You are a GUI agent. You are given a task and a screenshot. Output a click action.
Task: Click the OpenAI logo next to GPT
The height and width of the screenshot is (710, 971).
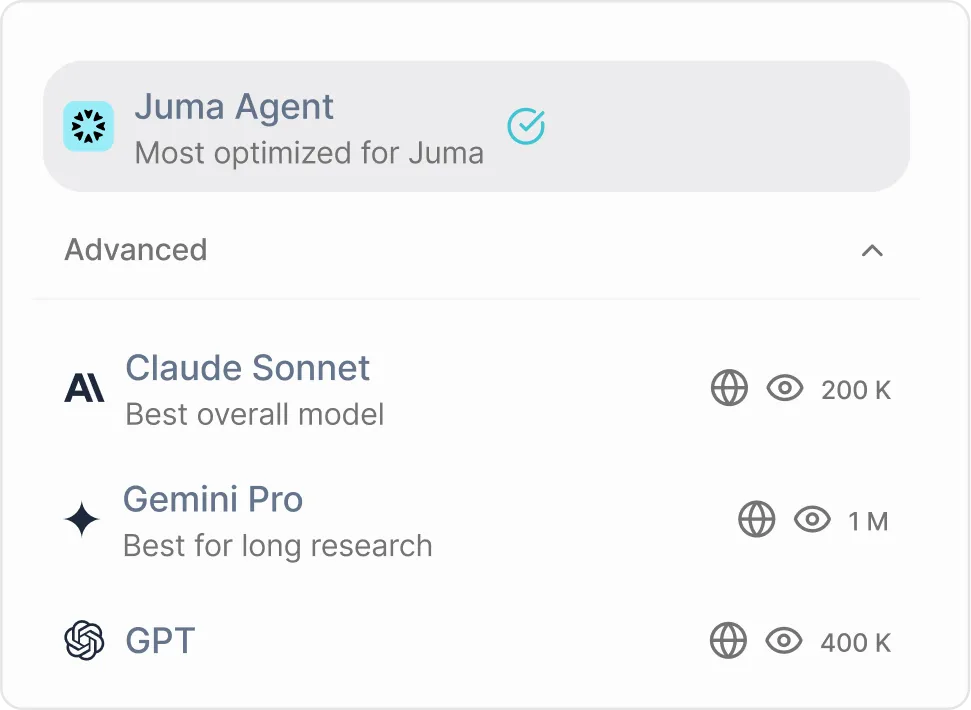84,641
